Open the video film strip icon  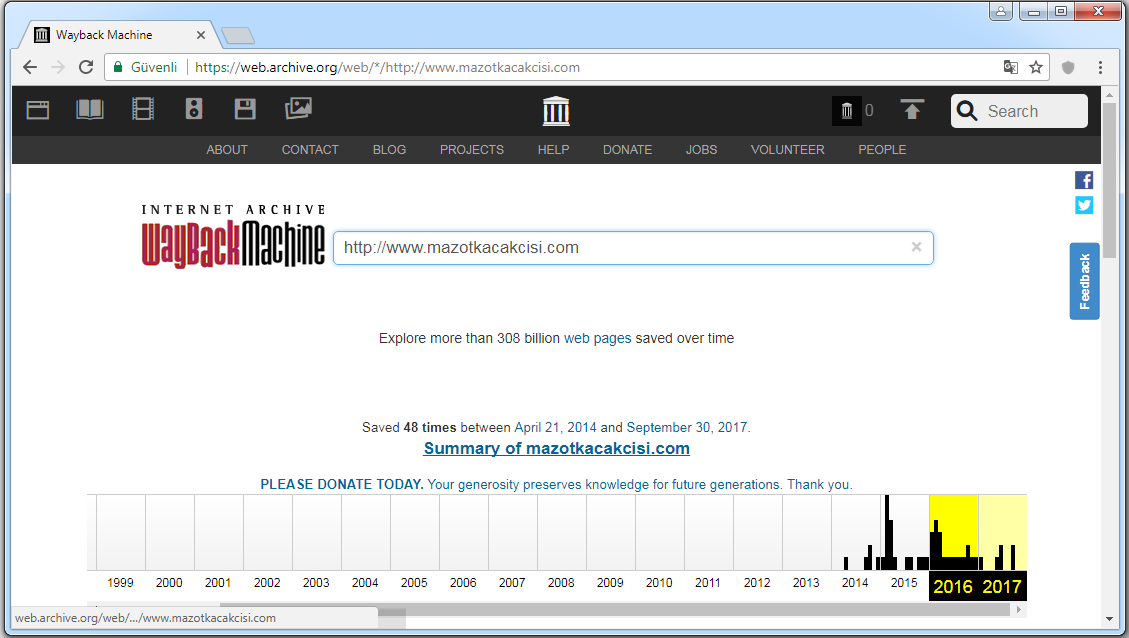coord(143,110)
